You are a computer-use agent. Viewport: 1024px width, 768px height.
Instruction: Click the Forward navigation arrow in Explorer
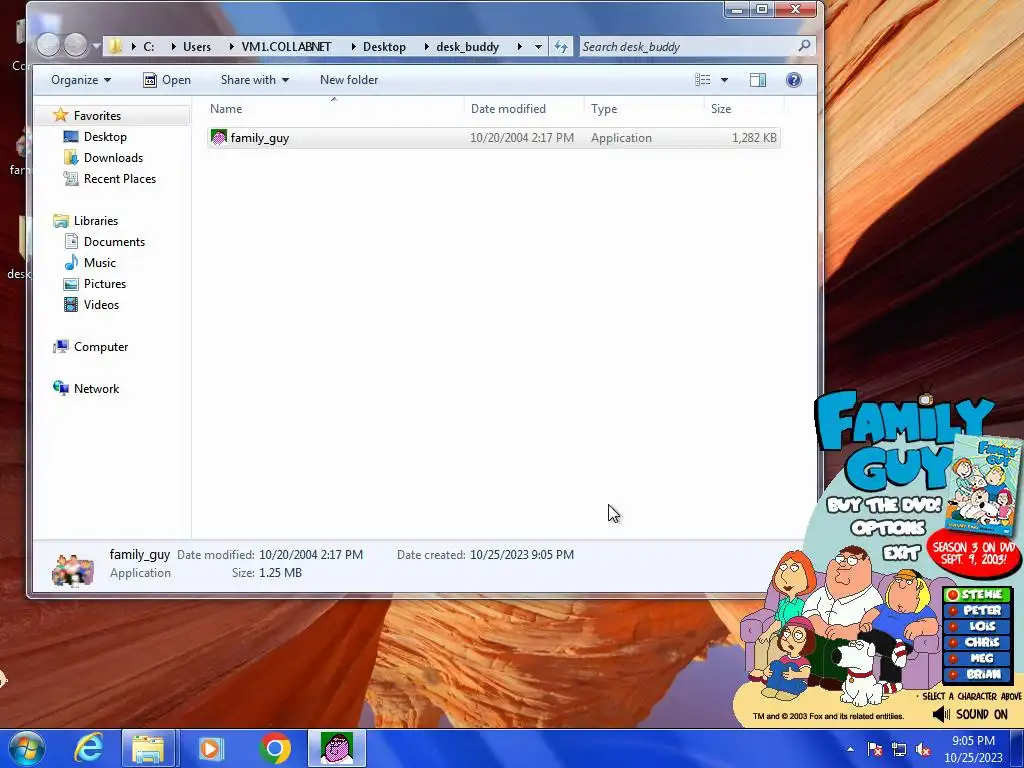click(x=76, y=45)
